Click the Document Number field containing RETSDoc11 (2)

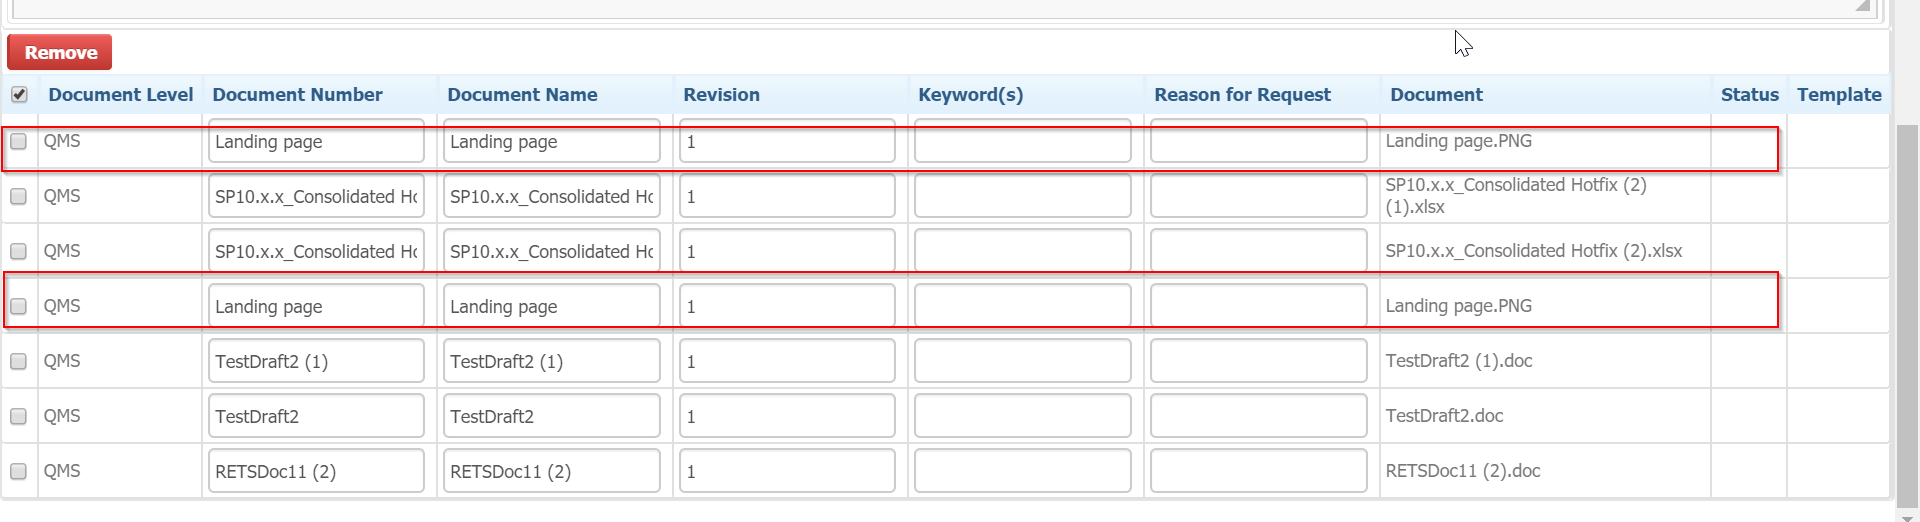316,471
